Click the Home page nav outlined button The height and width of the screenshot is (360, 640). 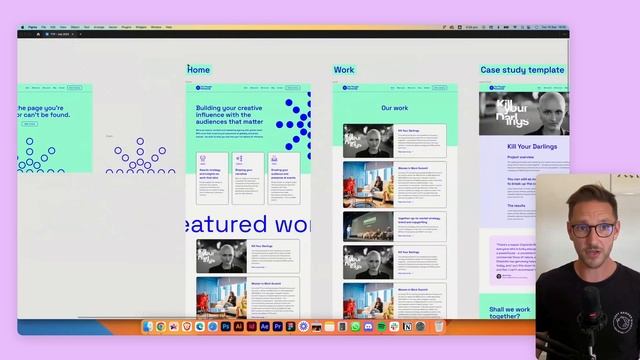(x=293, y=88)
